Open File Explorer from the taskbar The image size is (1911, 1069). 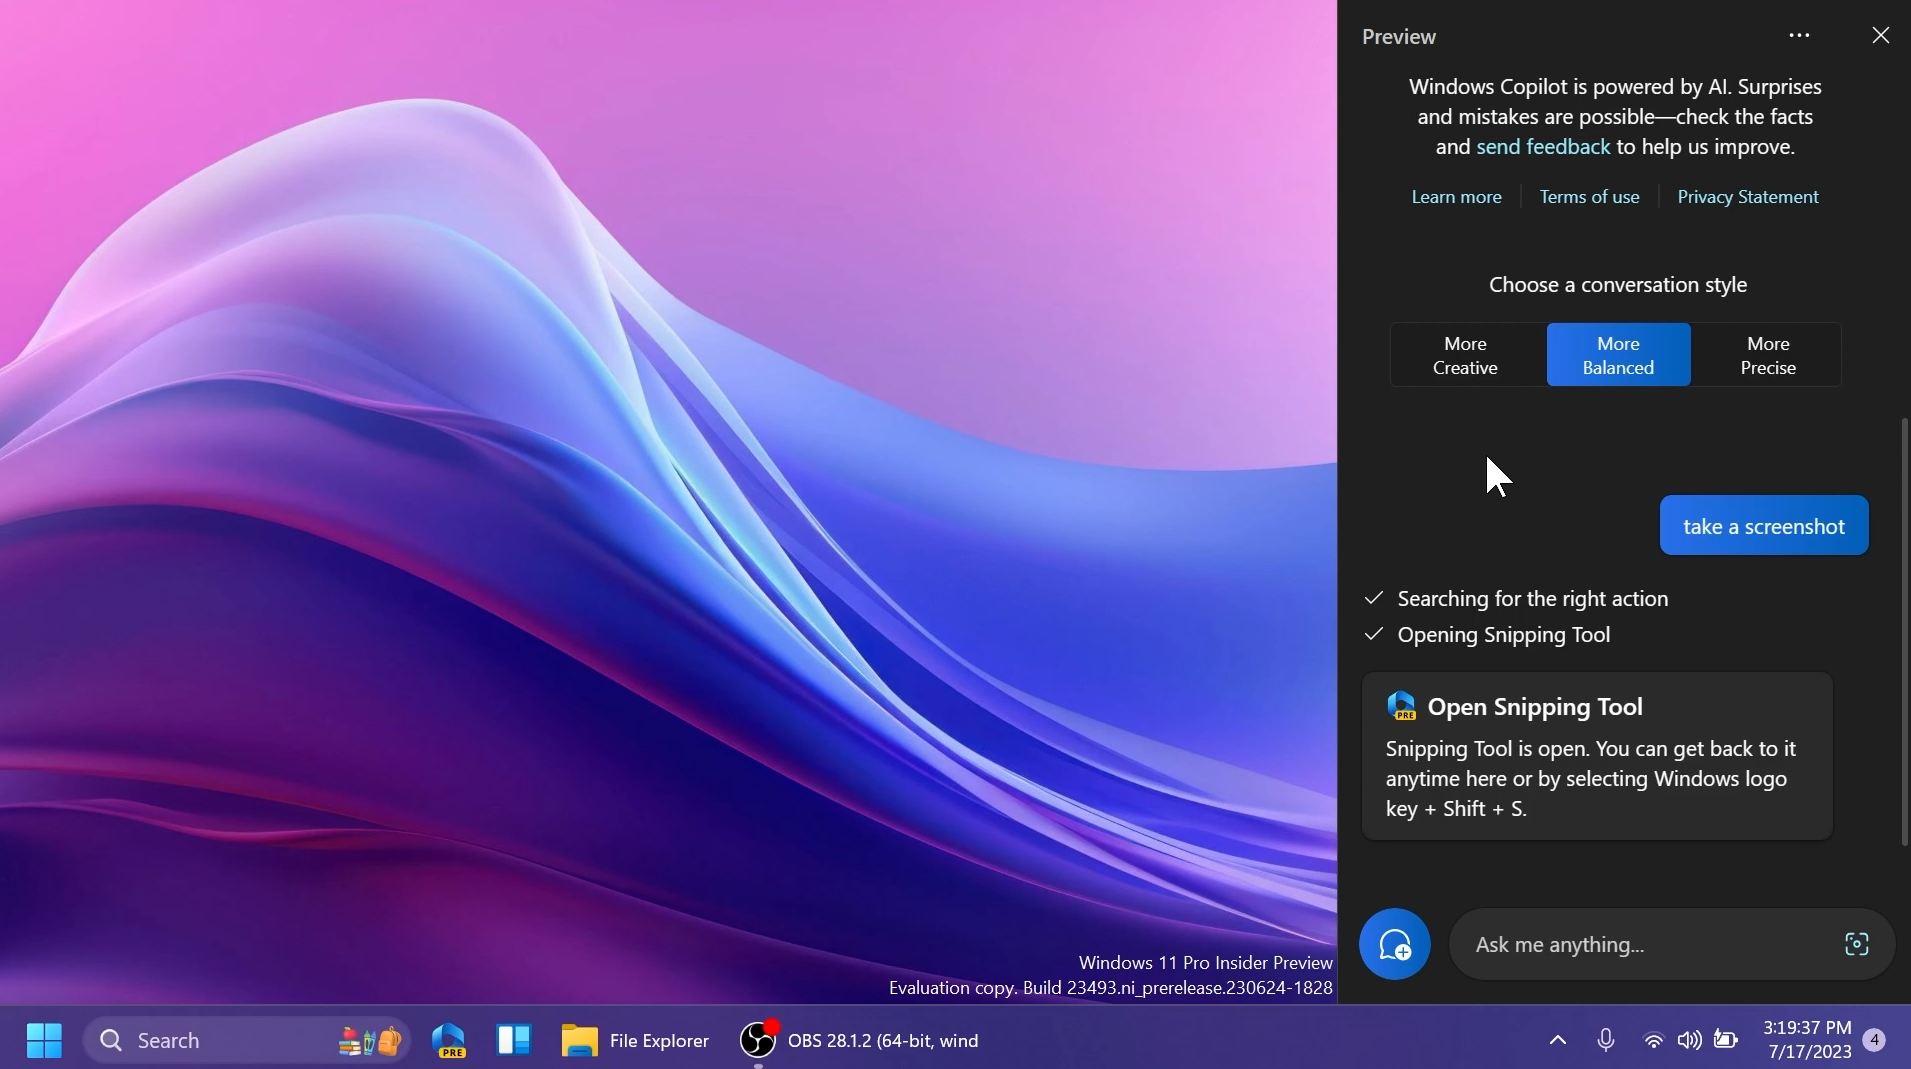coord(635,1040)
